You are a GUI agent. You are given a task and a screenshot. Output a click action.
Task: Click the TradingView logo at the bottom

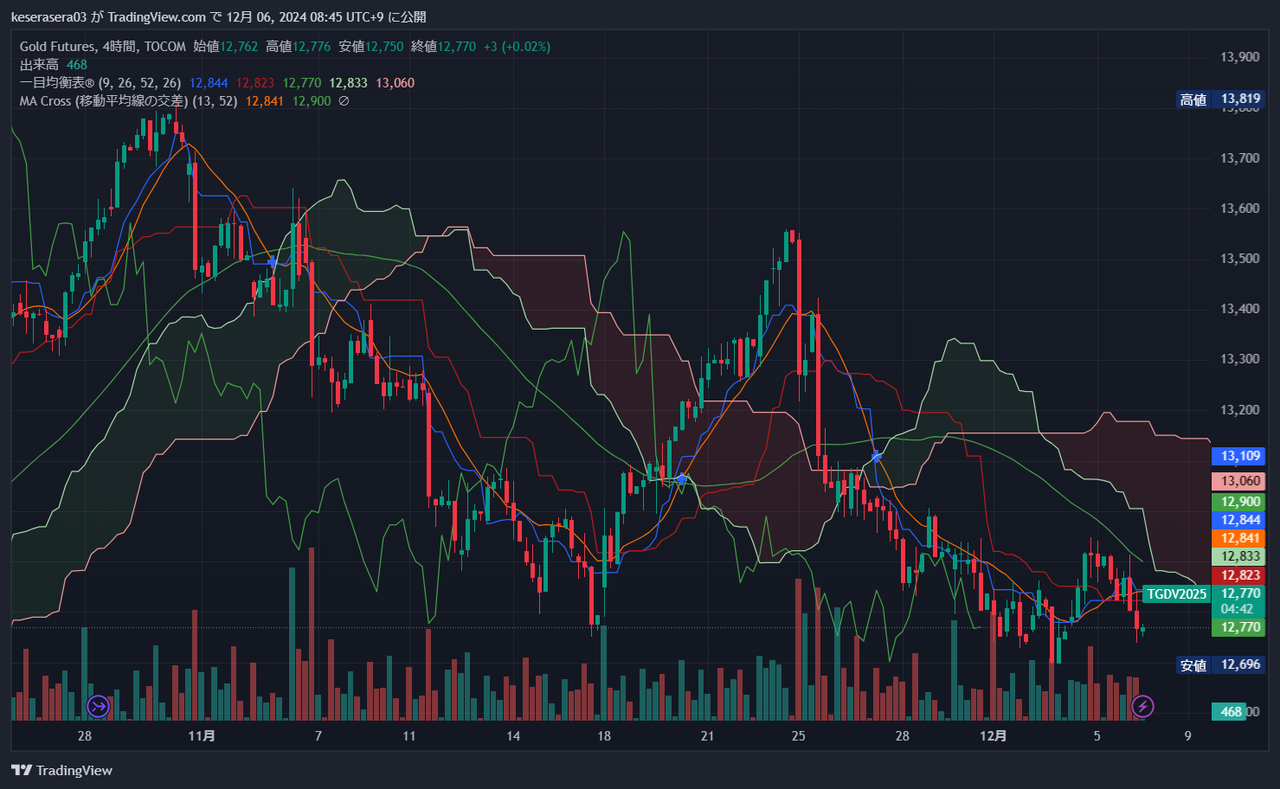[x=62, y=770]
